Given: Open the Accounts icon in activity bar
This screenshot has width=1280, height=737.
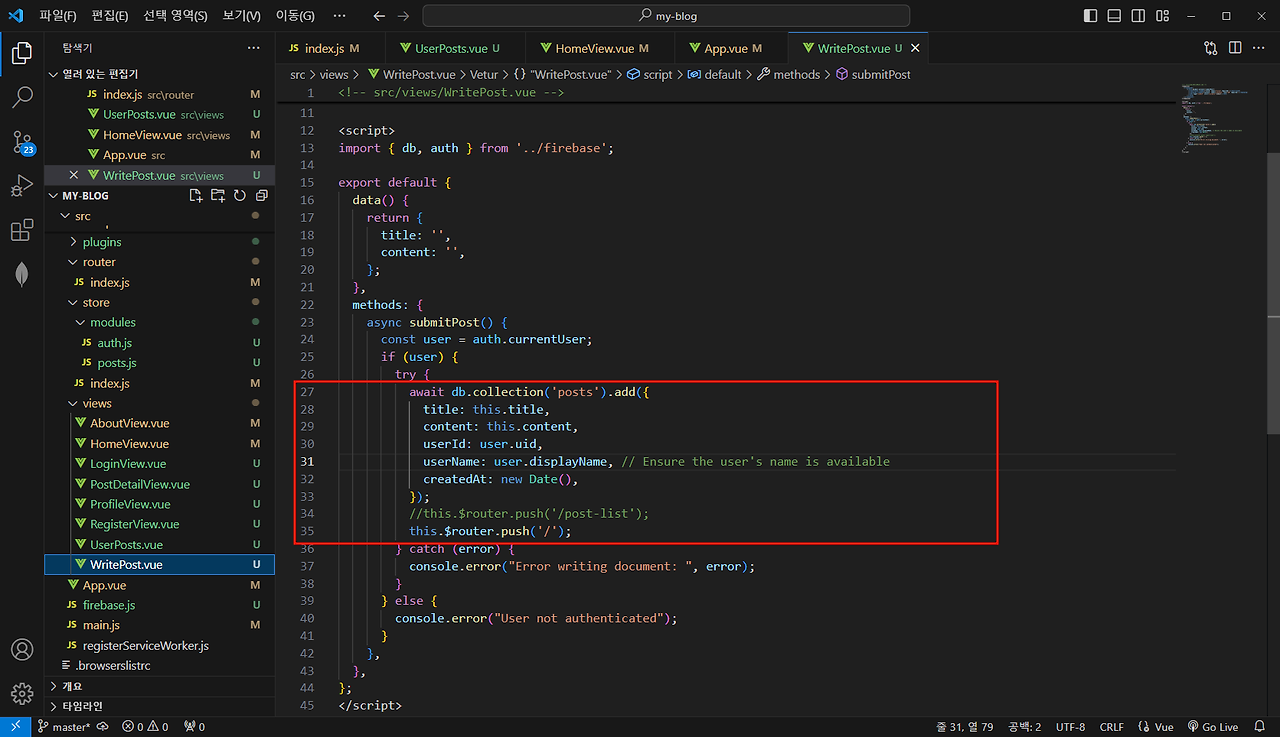Looking at the screenshot, I should click(x=22, y=649).
